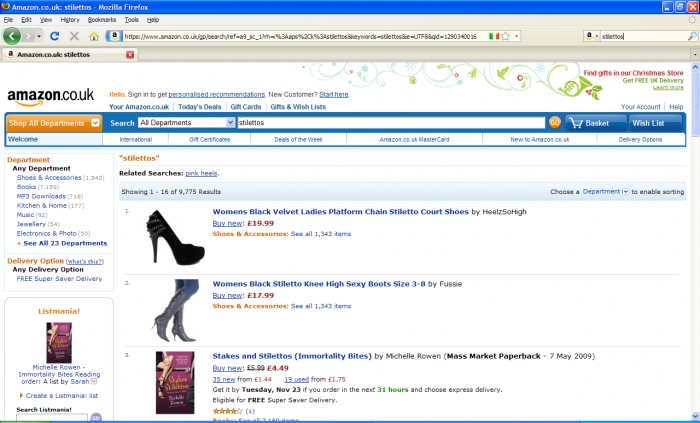Image resolution: width=700 pixels, height=423 pixels.
Task: Open the Gift Cards link
Action: (246, 107)
